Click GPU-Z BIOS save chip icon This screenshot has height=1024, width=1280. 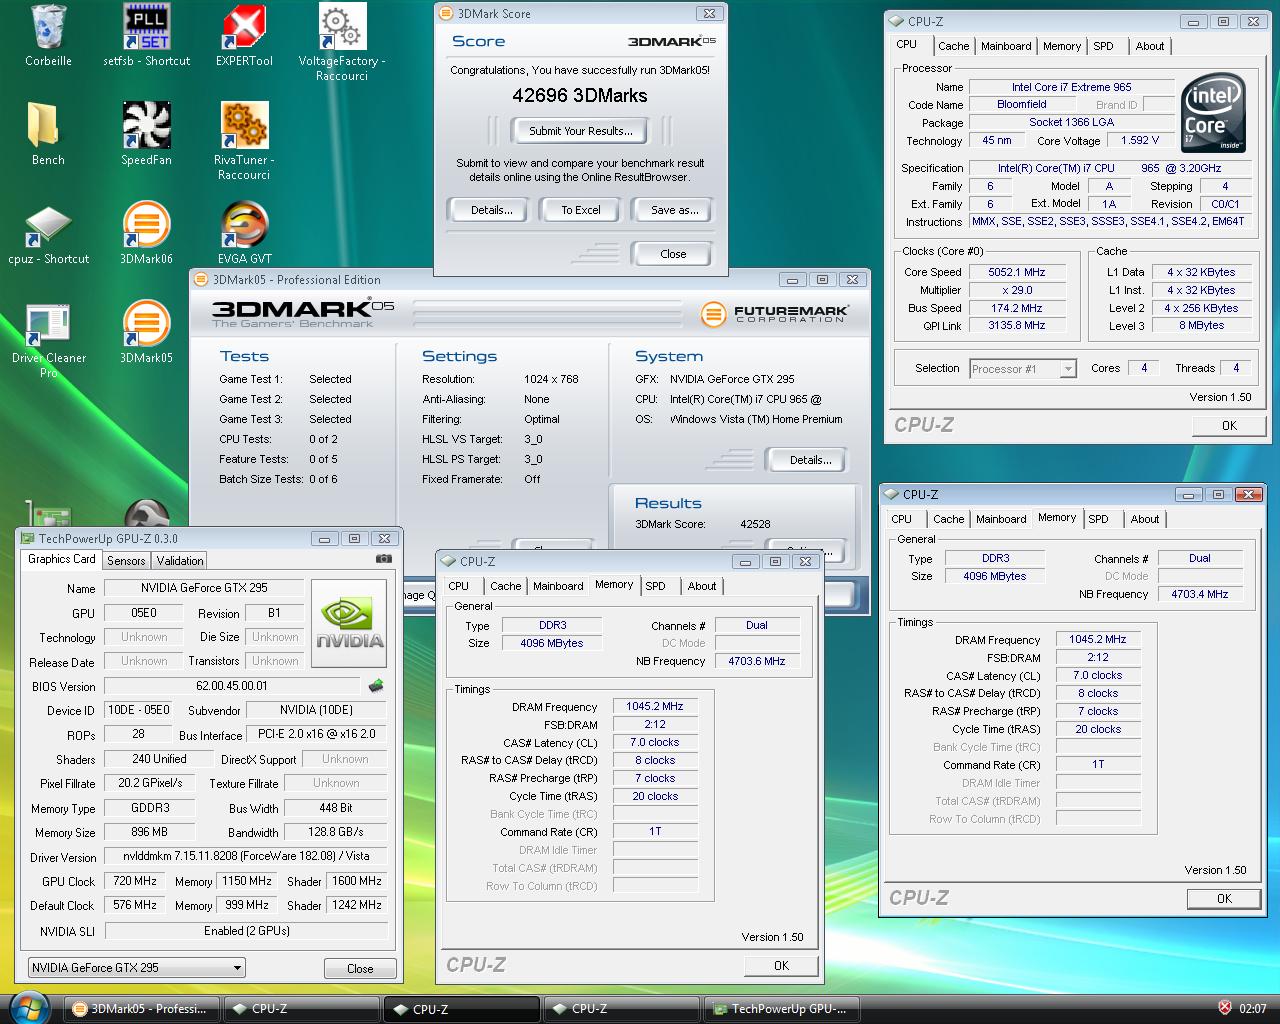[376, 686]
